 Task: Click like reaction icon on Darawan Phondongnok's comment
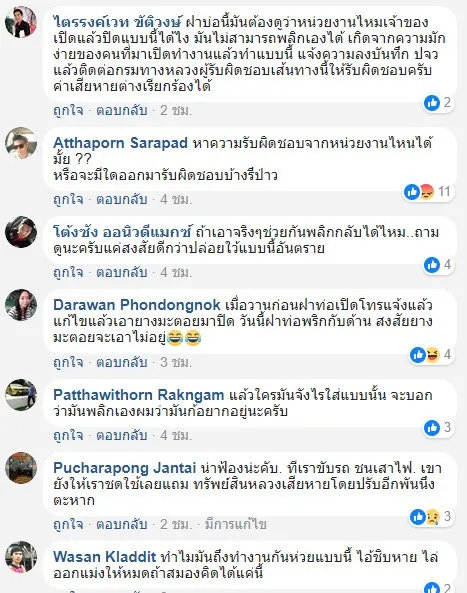point(418,355)
